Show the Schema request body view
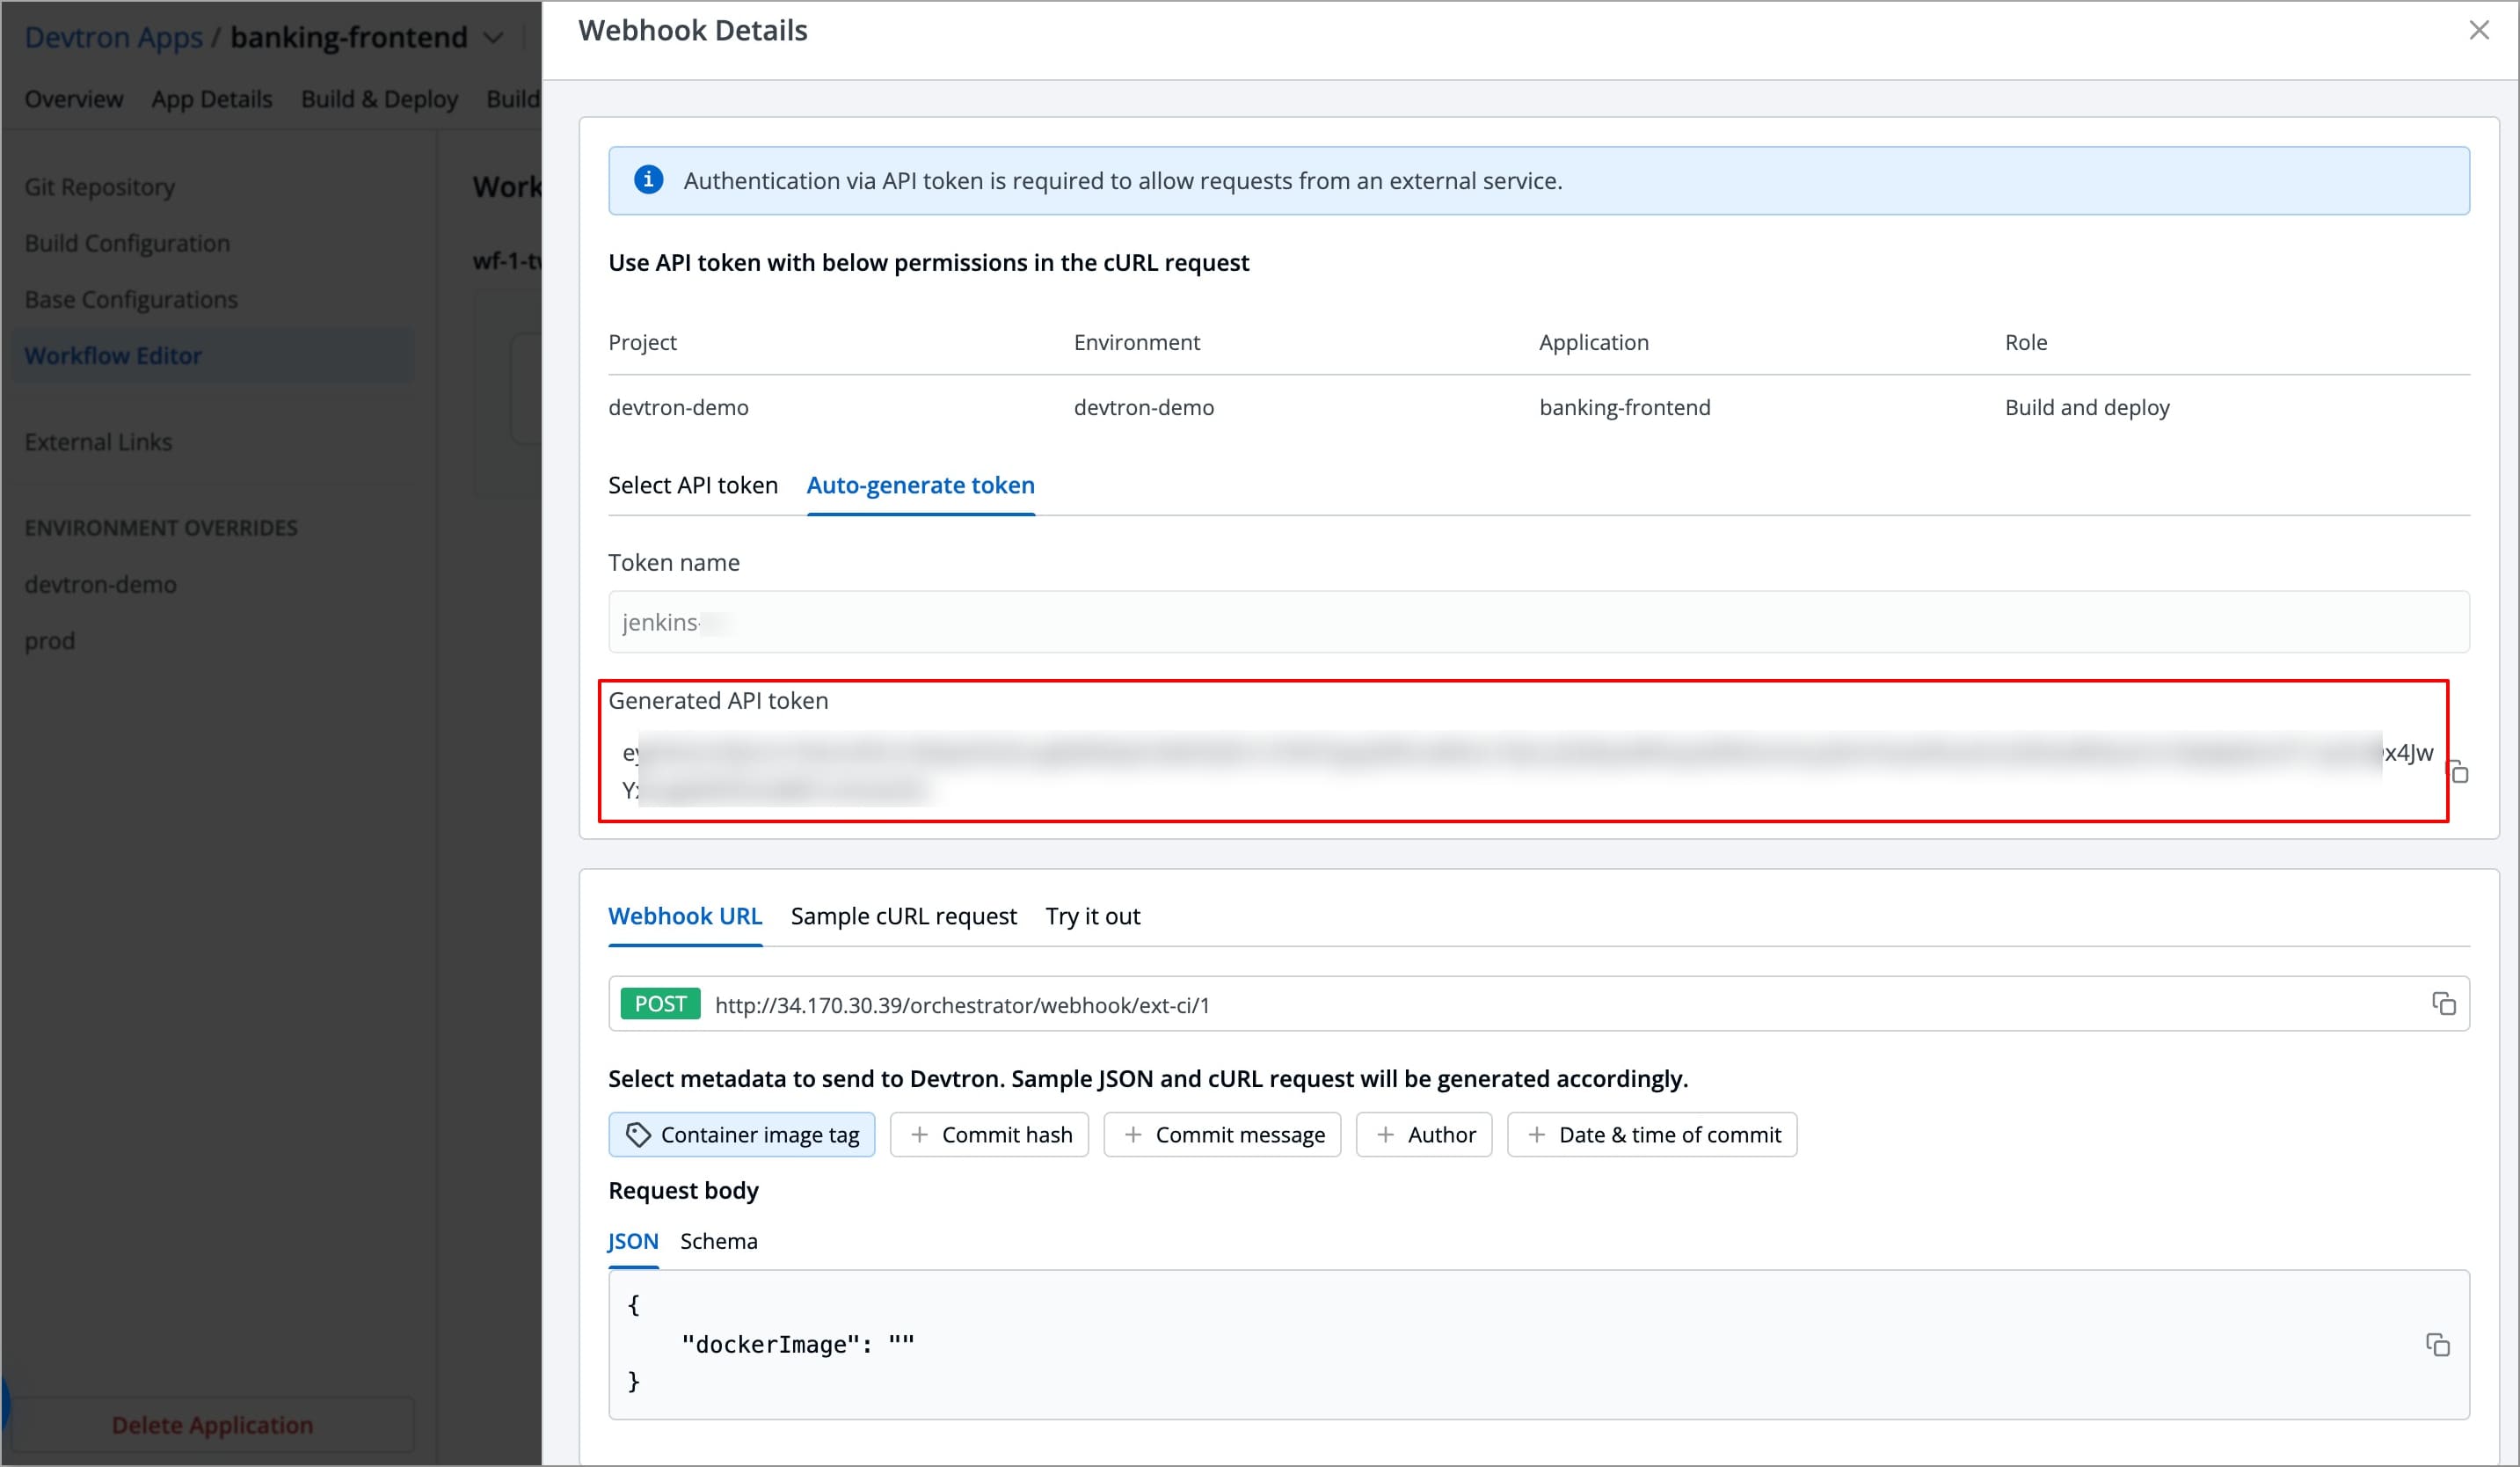The height and width of the screenshot is (1467, 2520). coord(718,1241)
